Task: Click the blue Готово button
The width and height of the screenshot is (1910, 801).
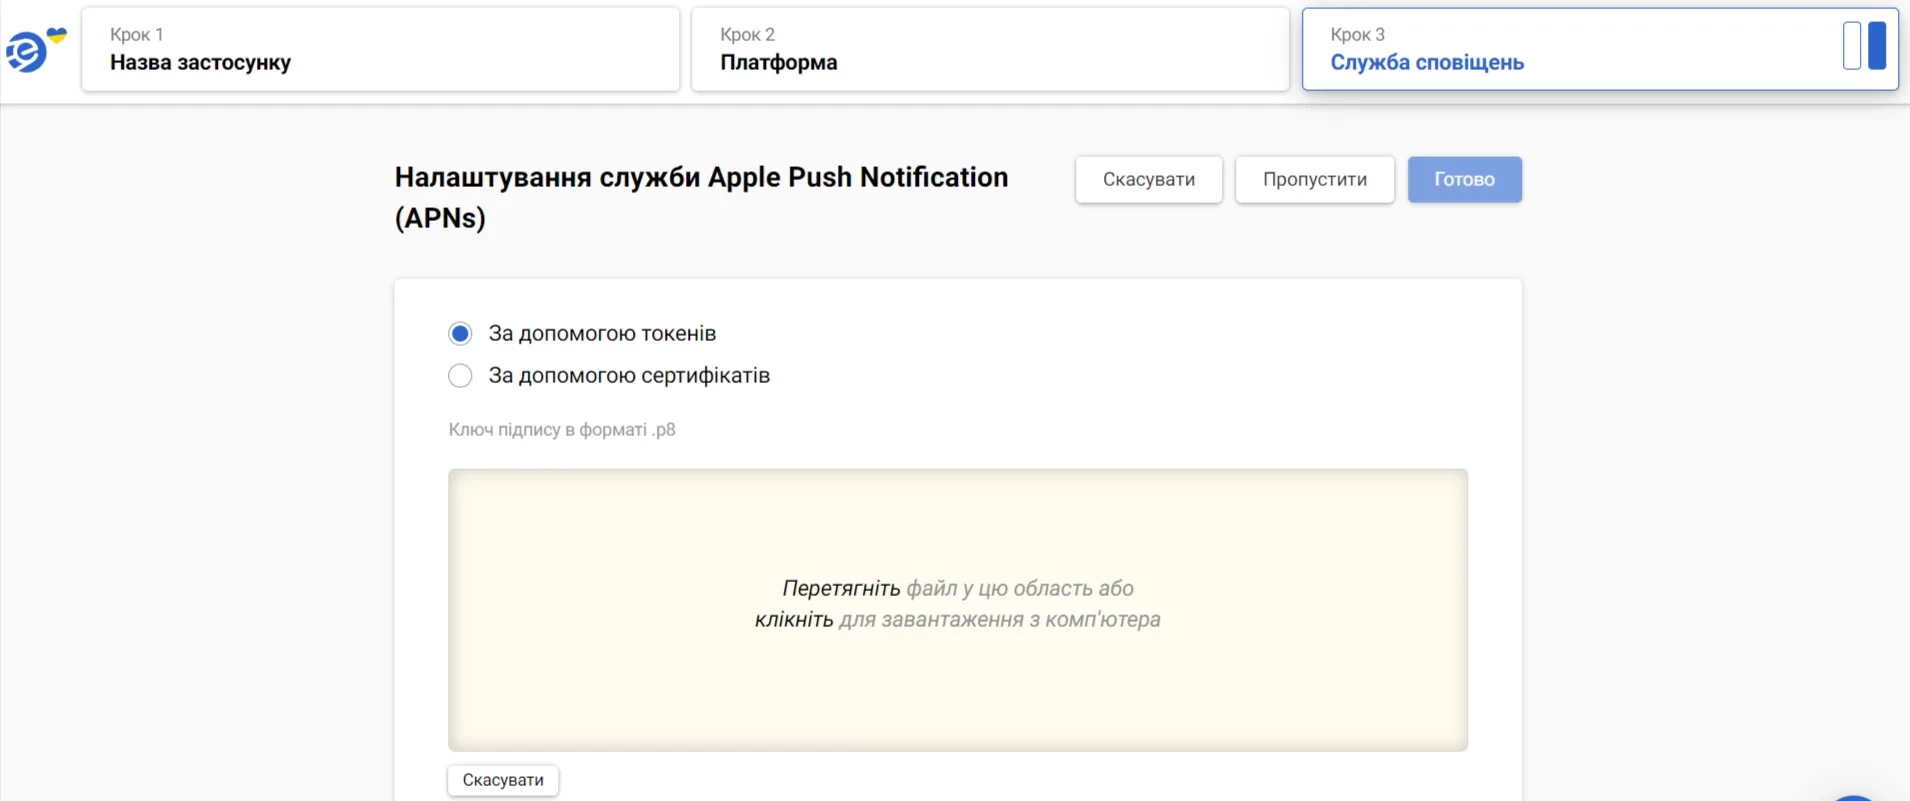Action: [1465, 180]
